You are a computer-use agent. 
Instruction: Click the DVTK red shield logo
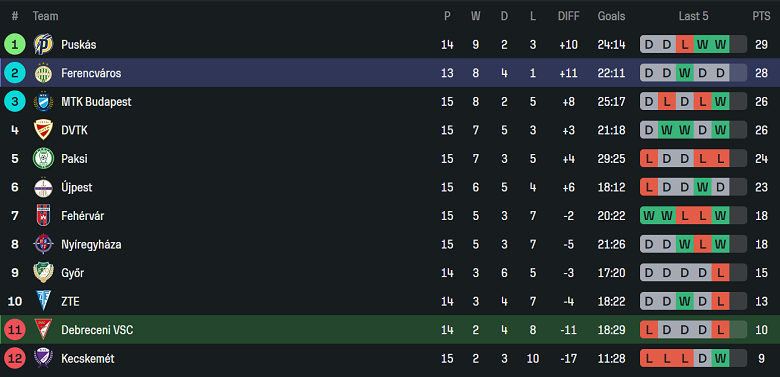(43, 130)
